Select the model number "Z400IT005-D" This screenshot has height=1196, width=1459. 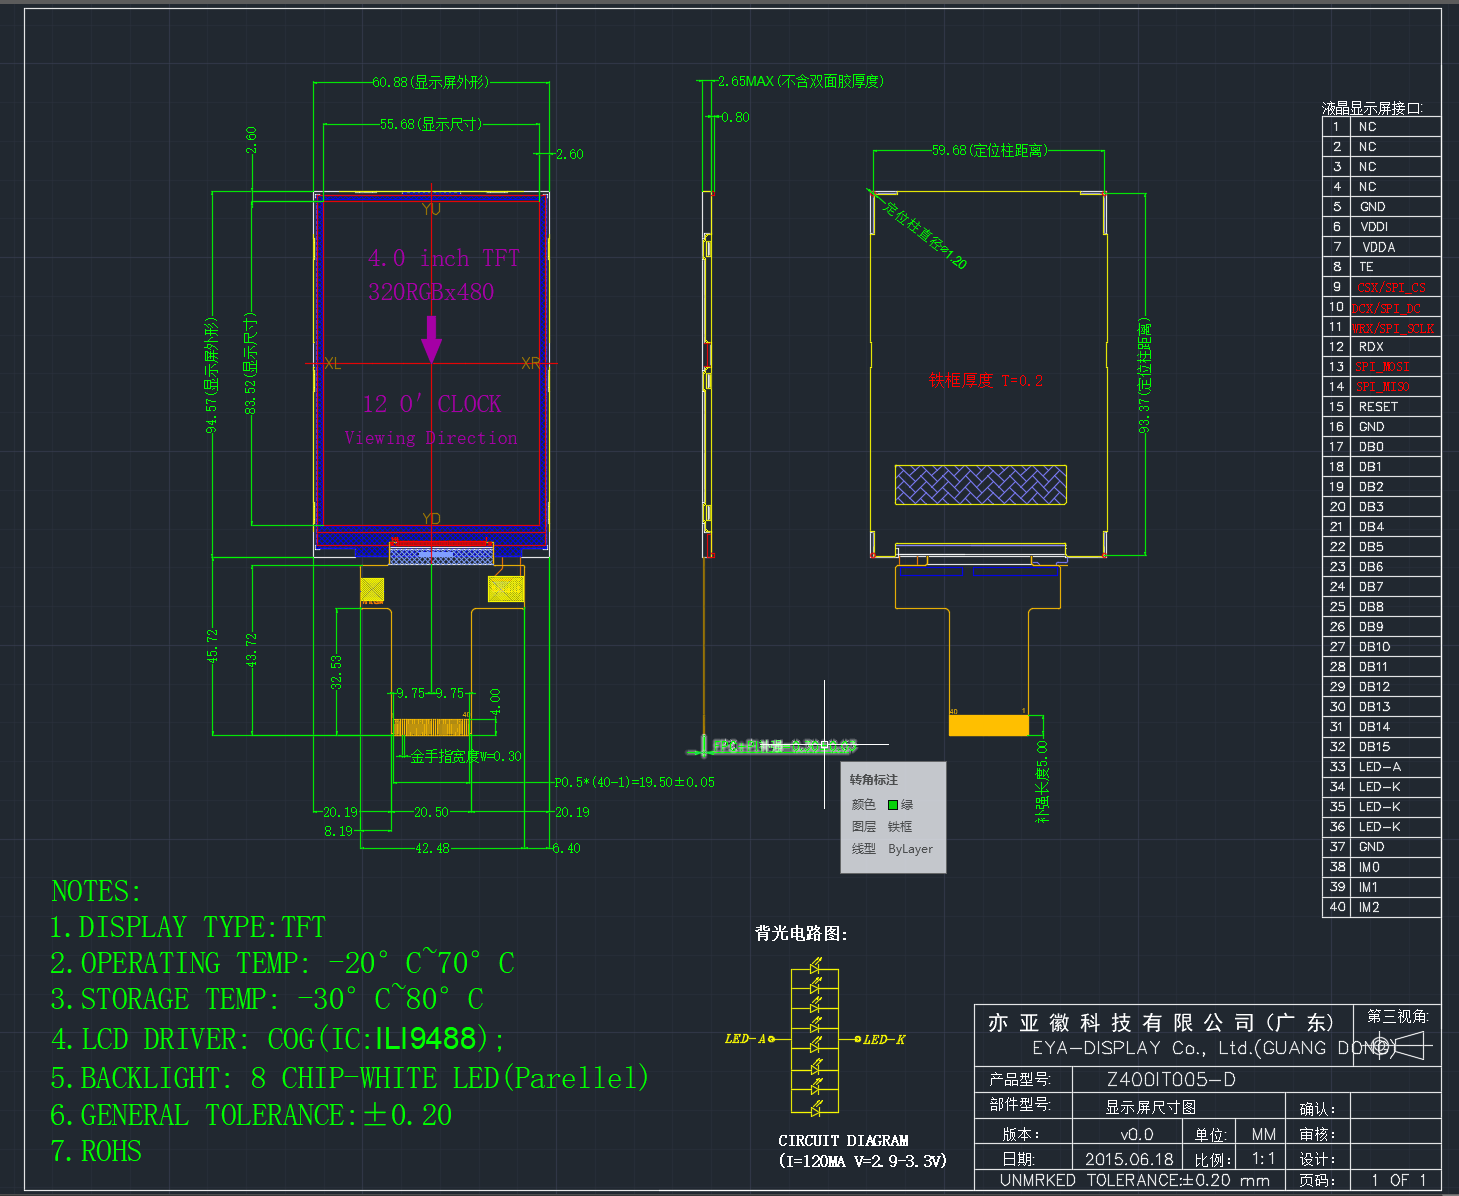coord(1171,1080)
